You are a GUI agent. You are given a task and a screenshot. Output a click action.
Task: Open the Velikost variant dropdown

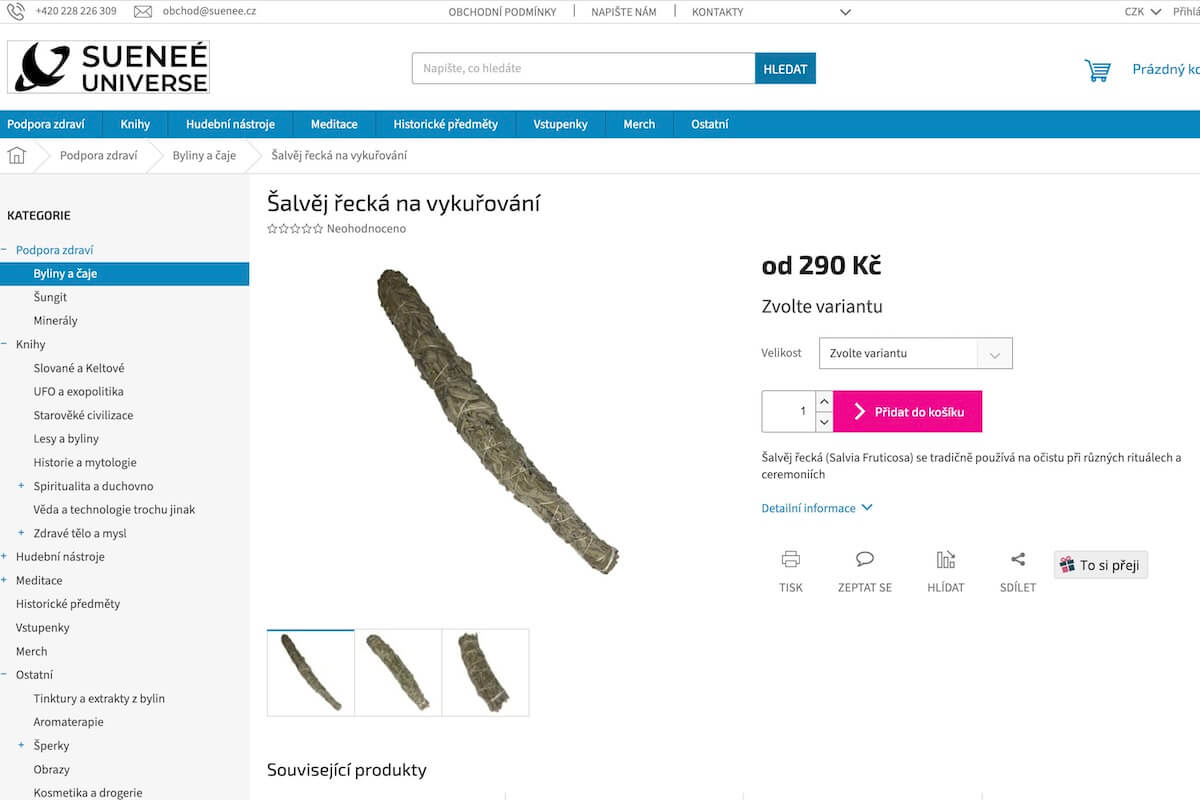(x=915, y=353)
